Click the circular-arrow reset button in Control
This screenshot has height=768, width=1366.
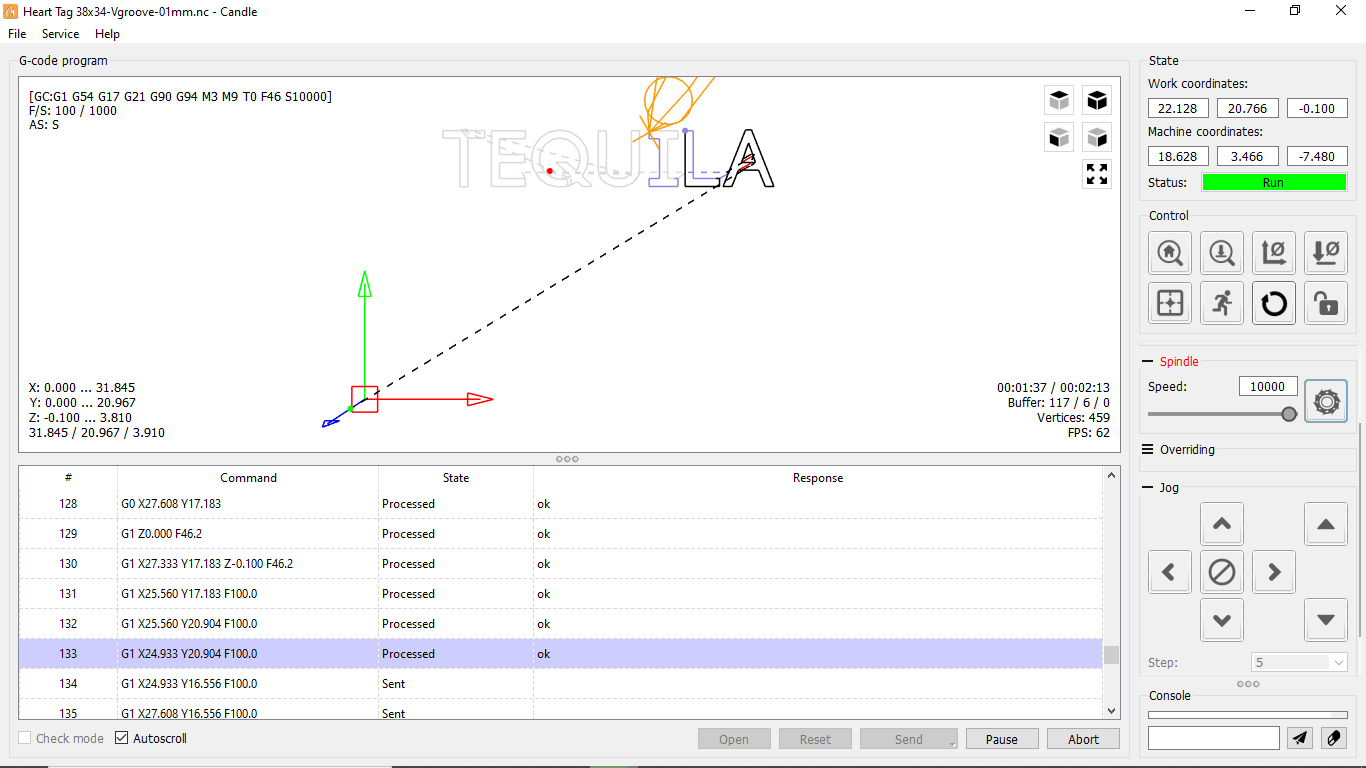coord(1274,303)
